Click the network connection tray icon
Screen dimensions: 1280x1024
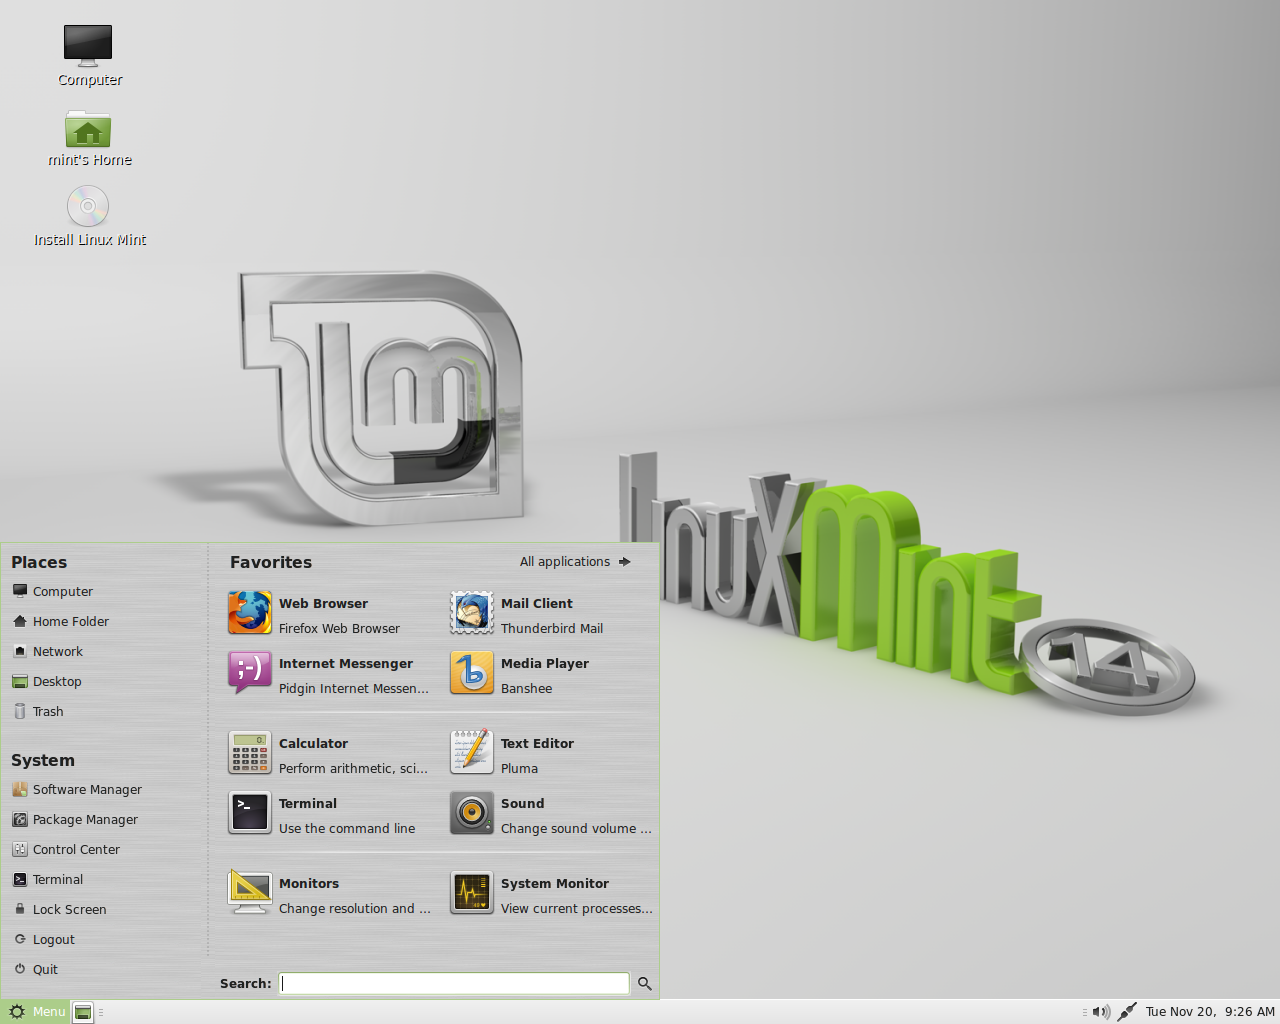1127,1012
